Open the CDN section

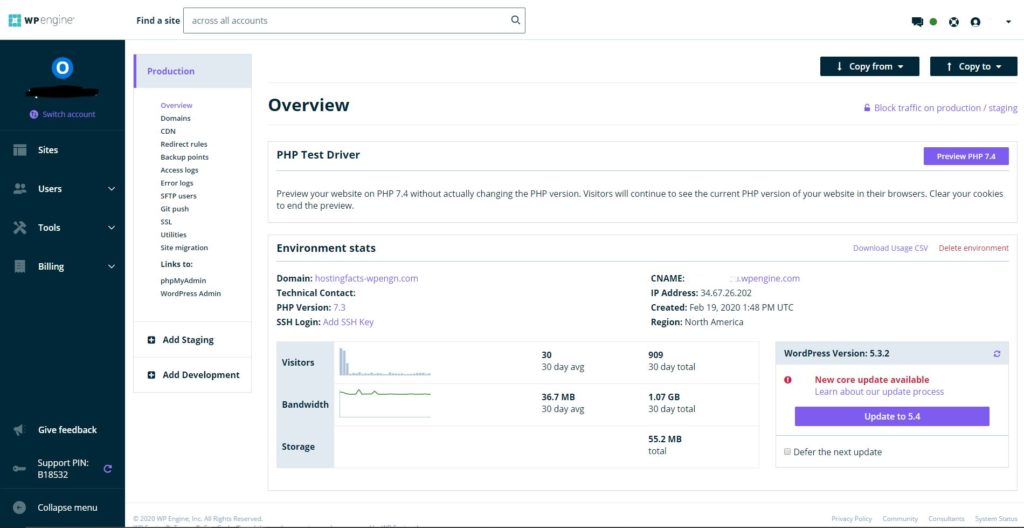[168, 131]
